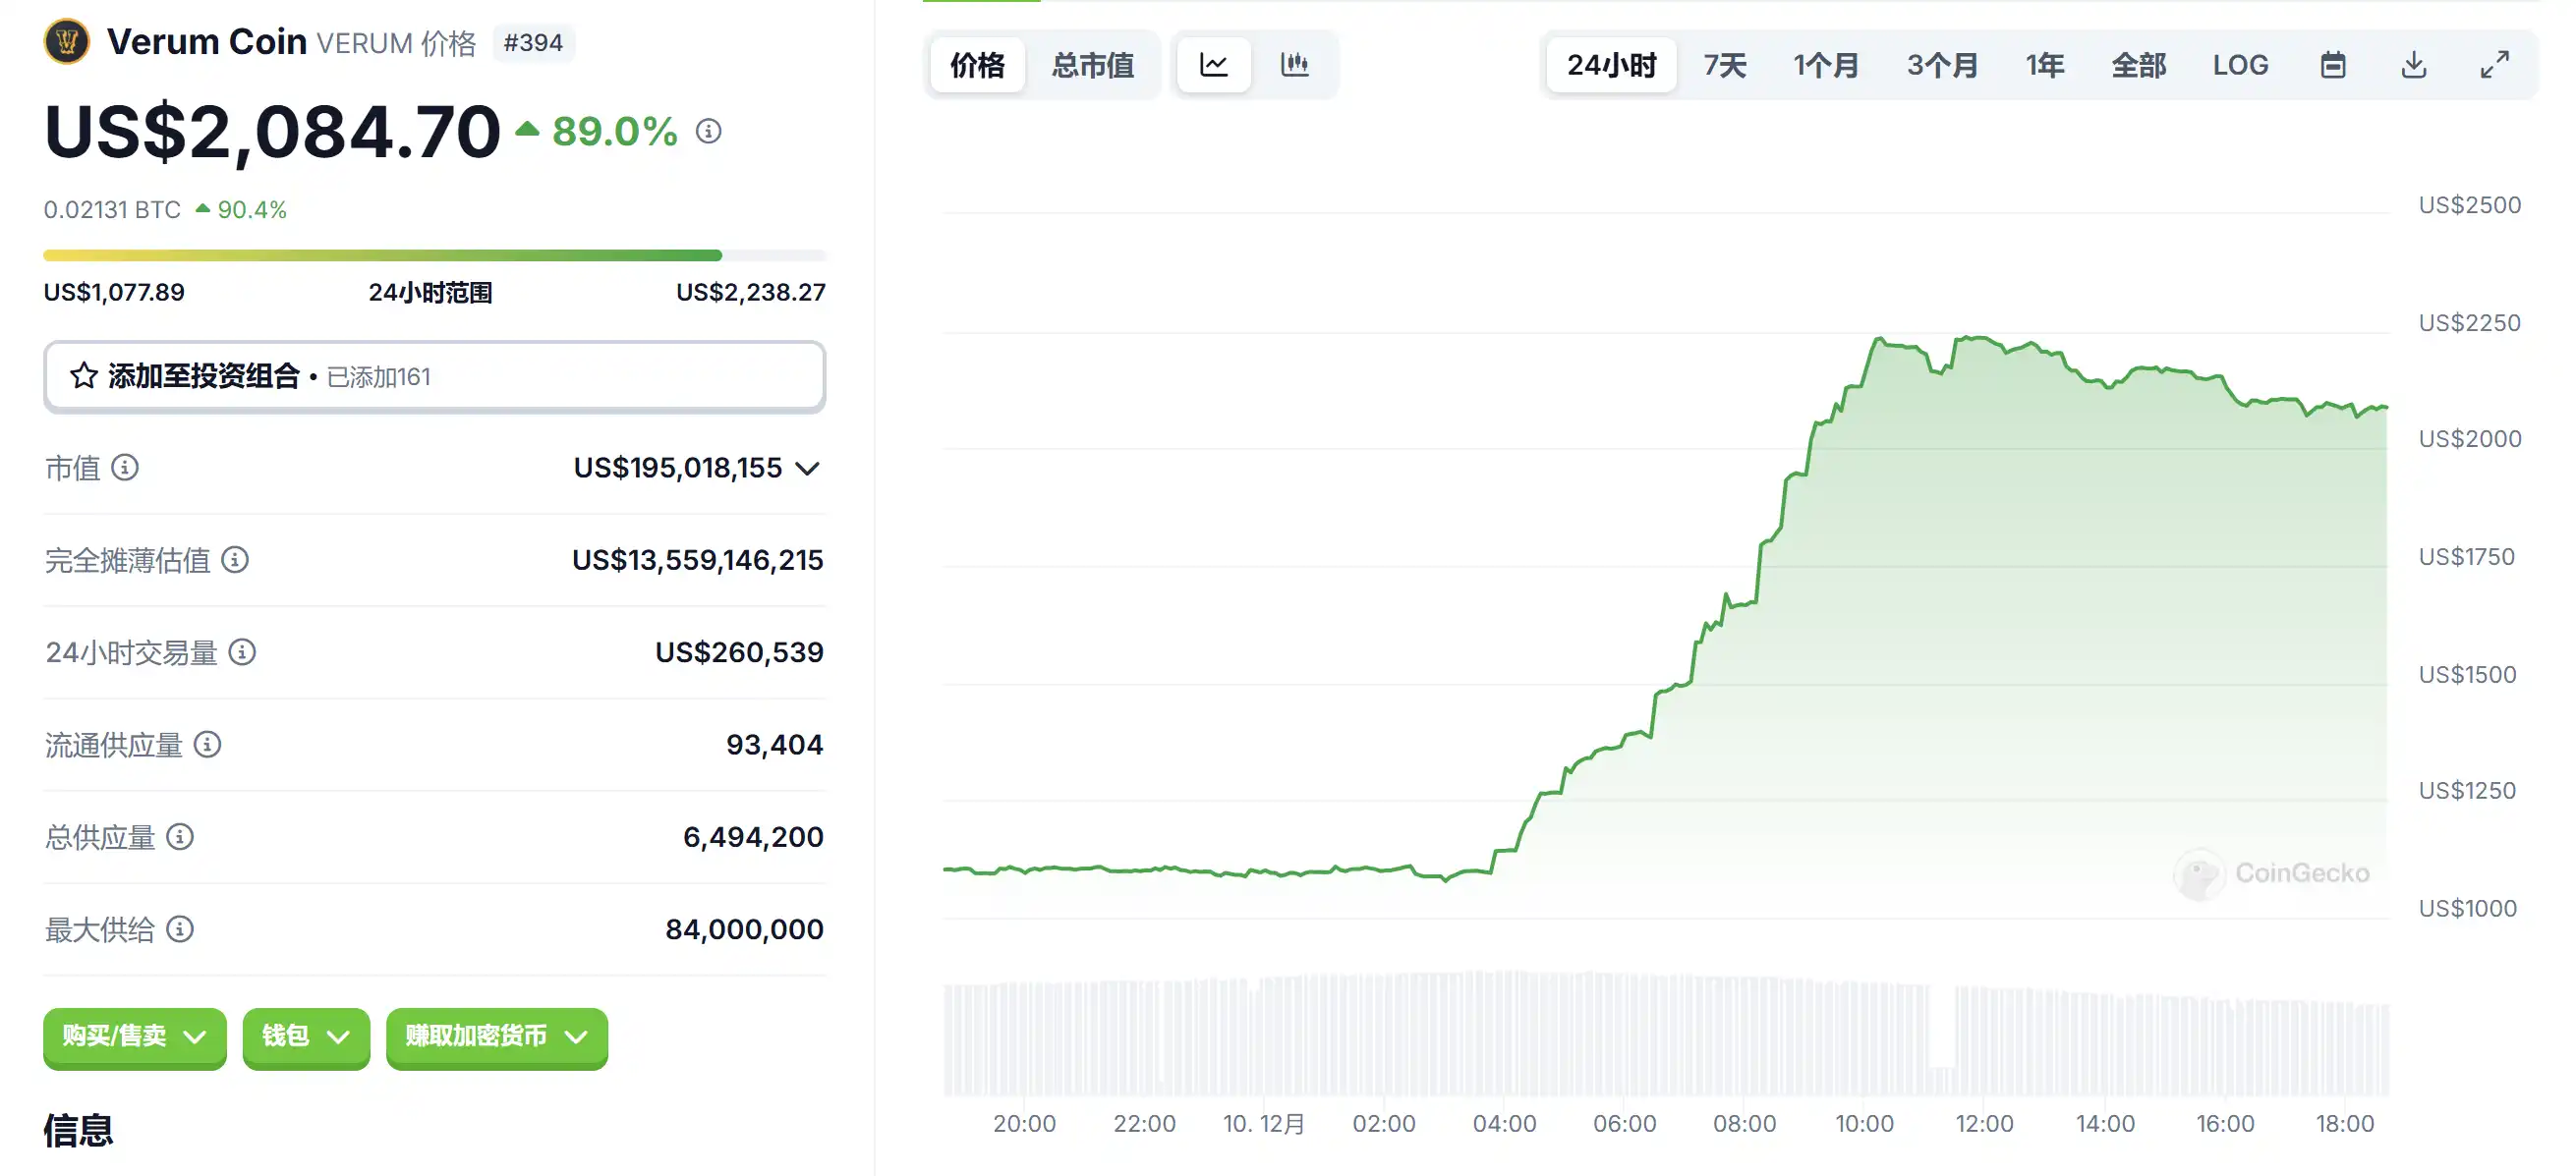Expand chart to fullscreen
Screen dimensions: 2576x1176
tap(2494, 65)
